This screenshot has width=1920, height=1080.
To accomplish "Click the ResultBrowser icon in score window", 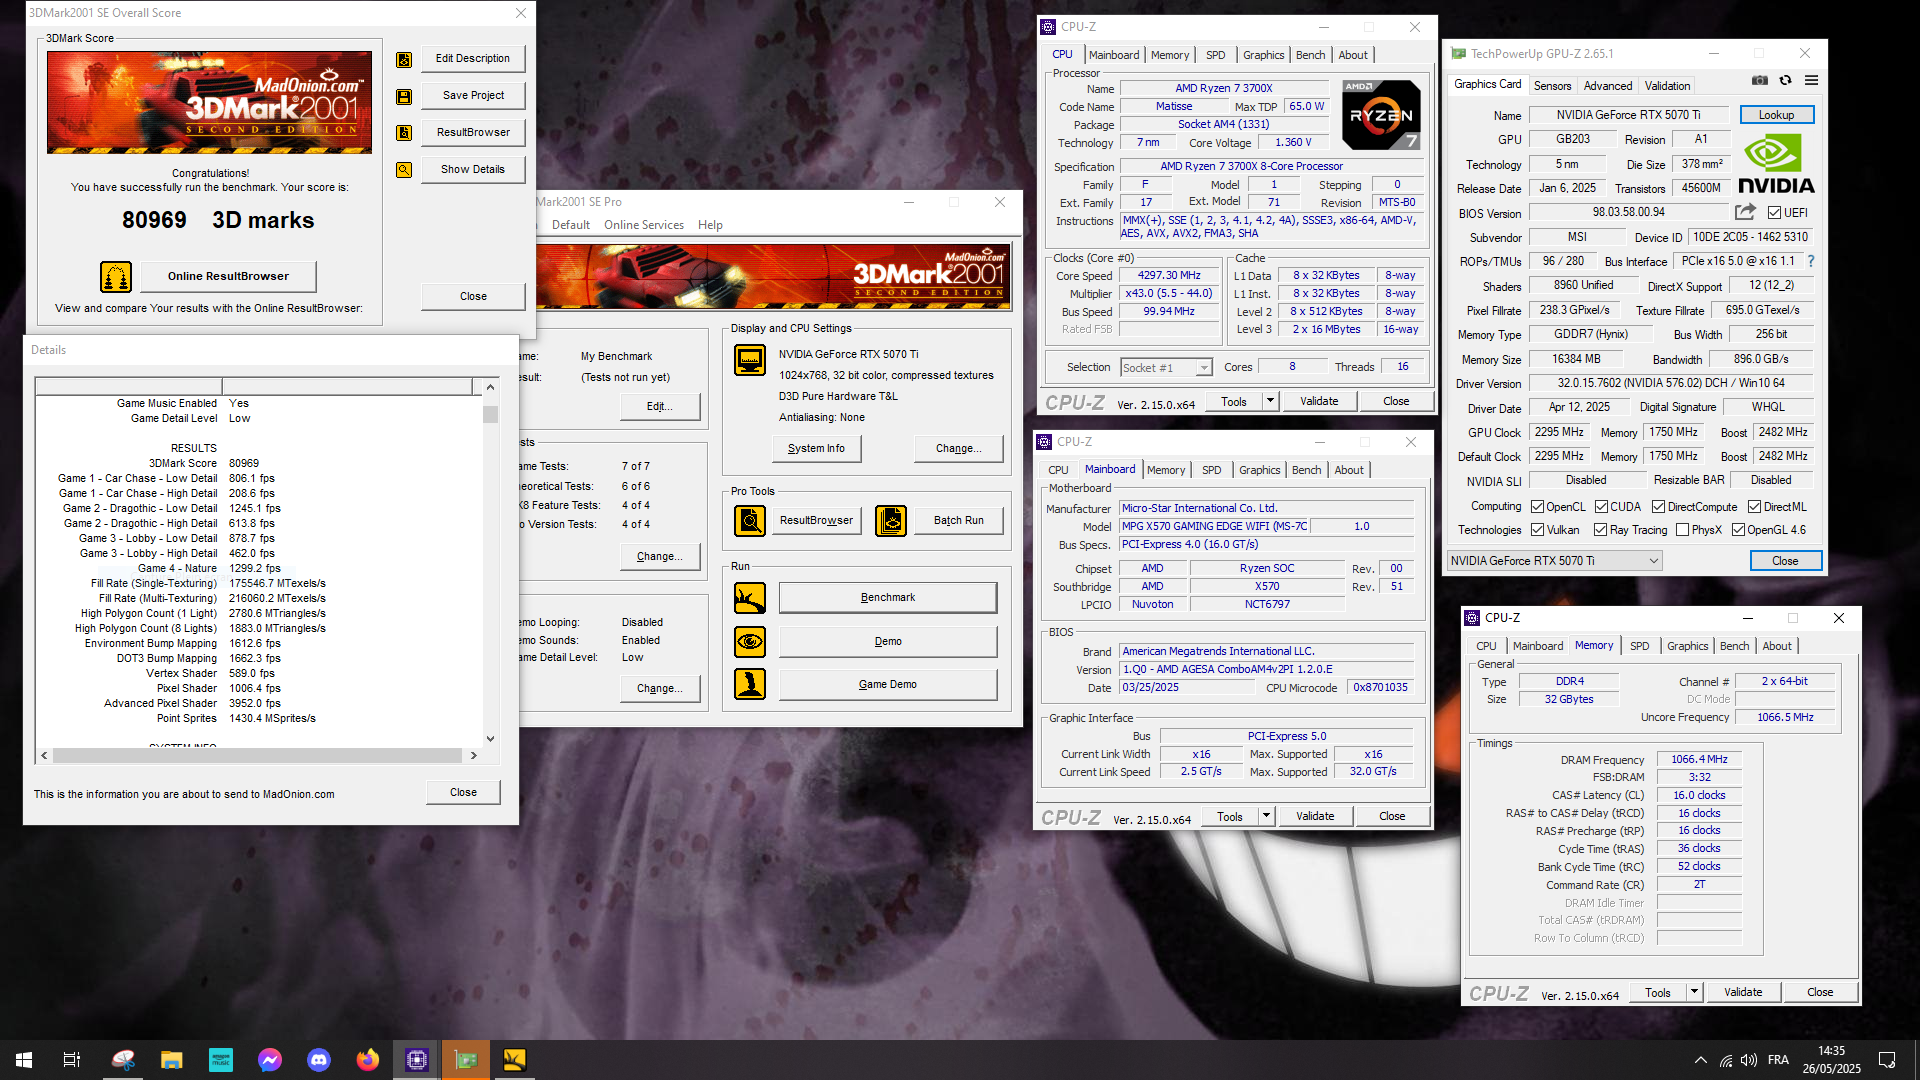I will (404, 133).
